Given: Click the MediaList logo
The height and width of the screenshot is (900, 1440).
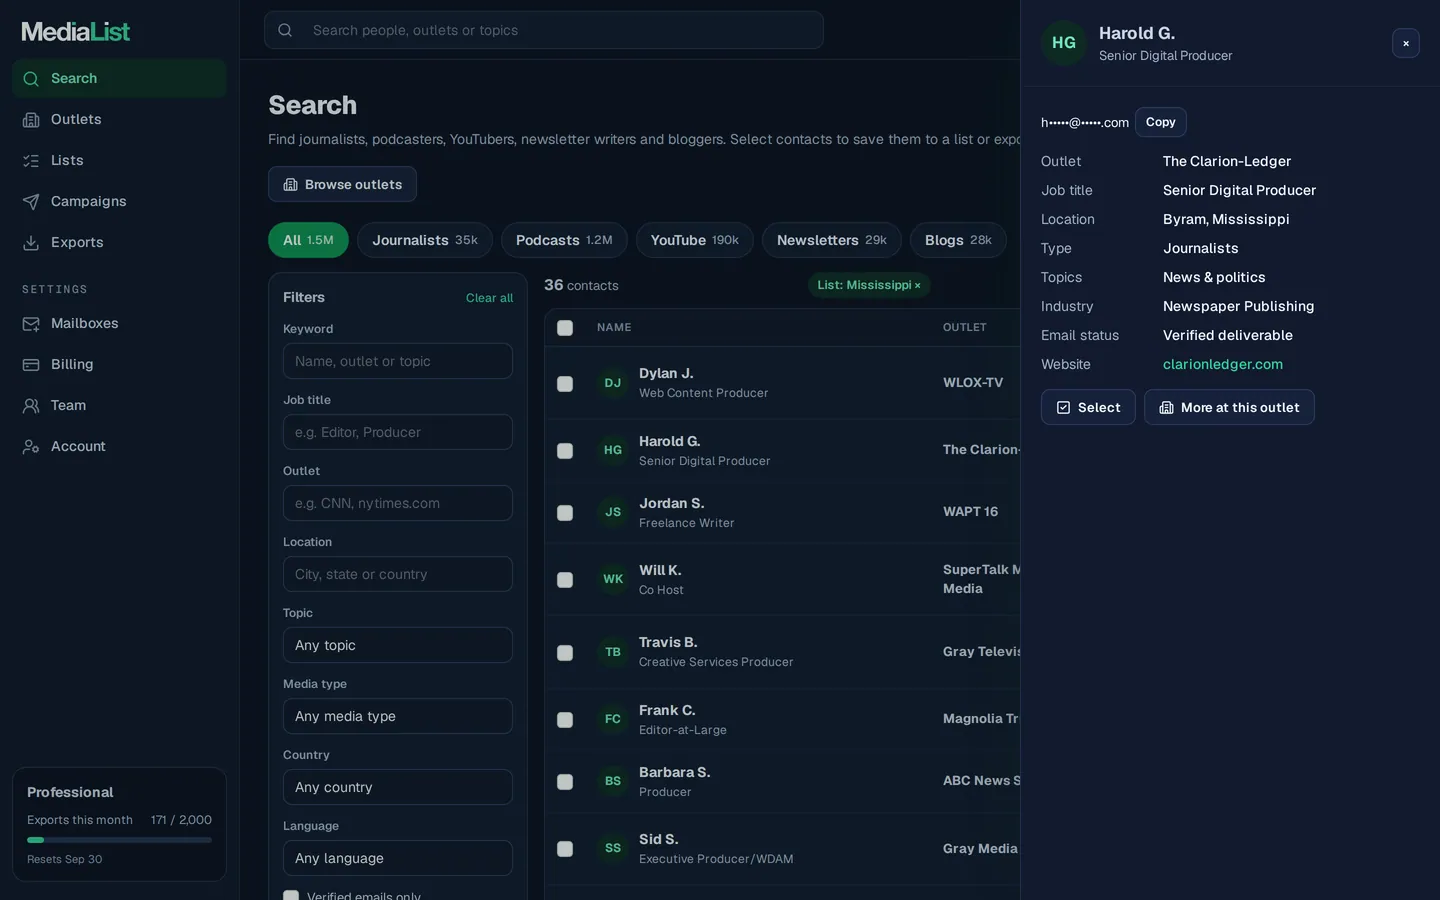Looking at the screenshot, I should [76, 32].
